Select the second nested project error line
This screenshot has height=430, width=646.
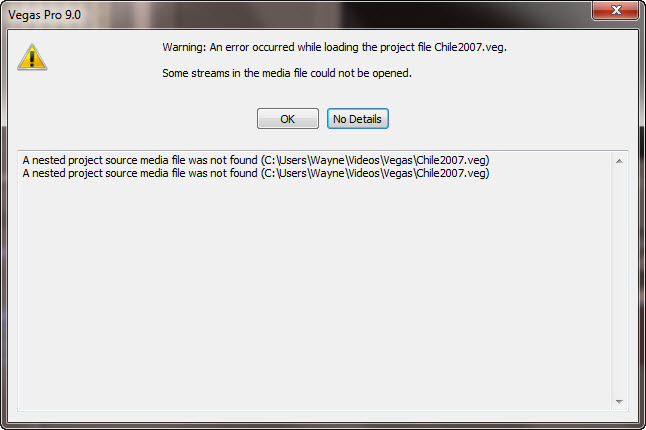click(256, 173)
